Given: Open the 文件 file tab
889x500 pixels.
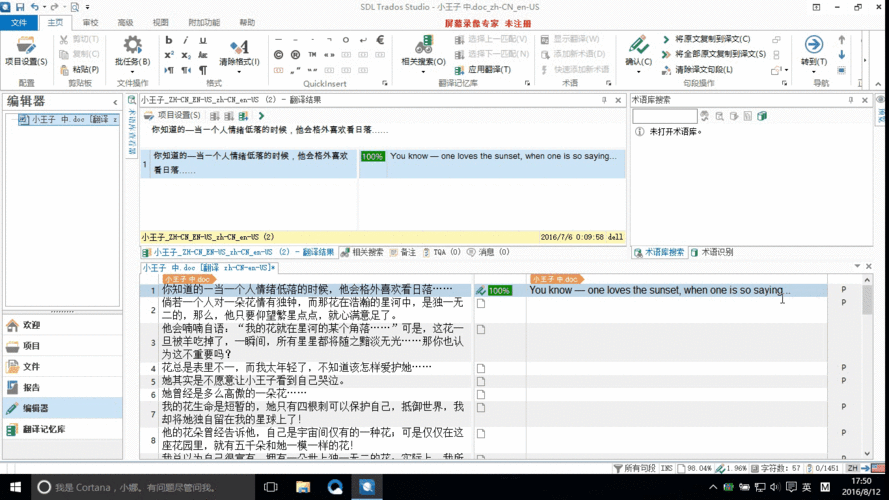Looking at the screenshot, I should pyautogui.click(x=19, y=23).
